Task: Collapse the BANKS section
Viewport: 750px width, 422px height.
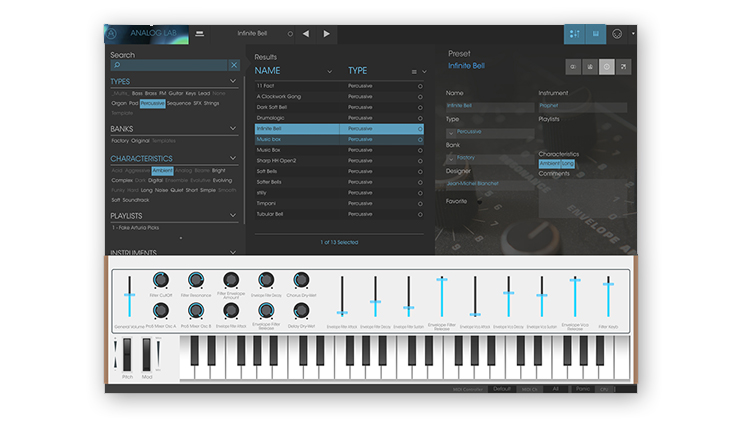Action: click(x=233, y=128)
